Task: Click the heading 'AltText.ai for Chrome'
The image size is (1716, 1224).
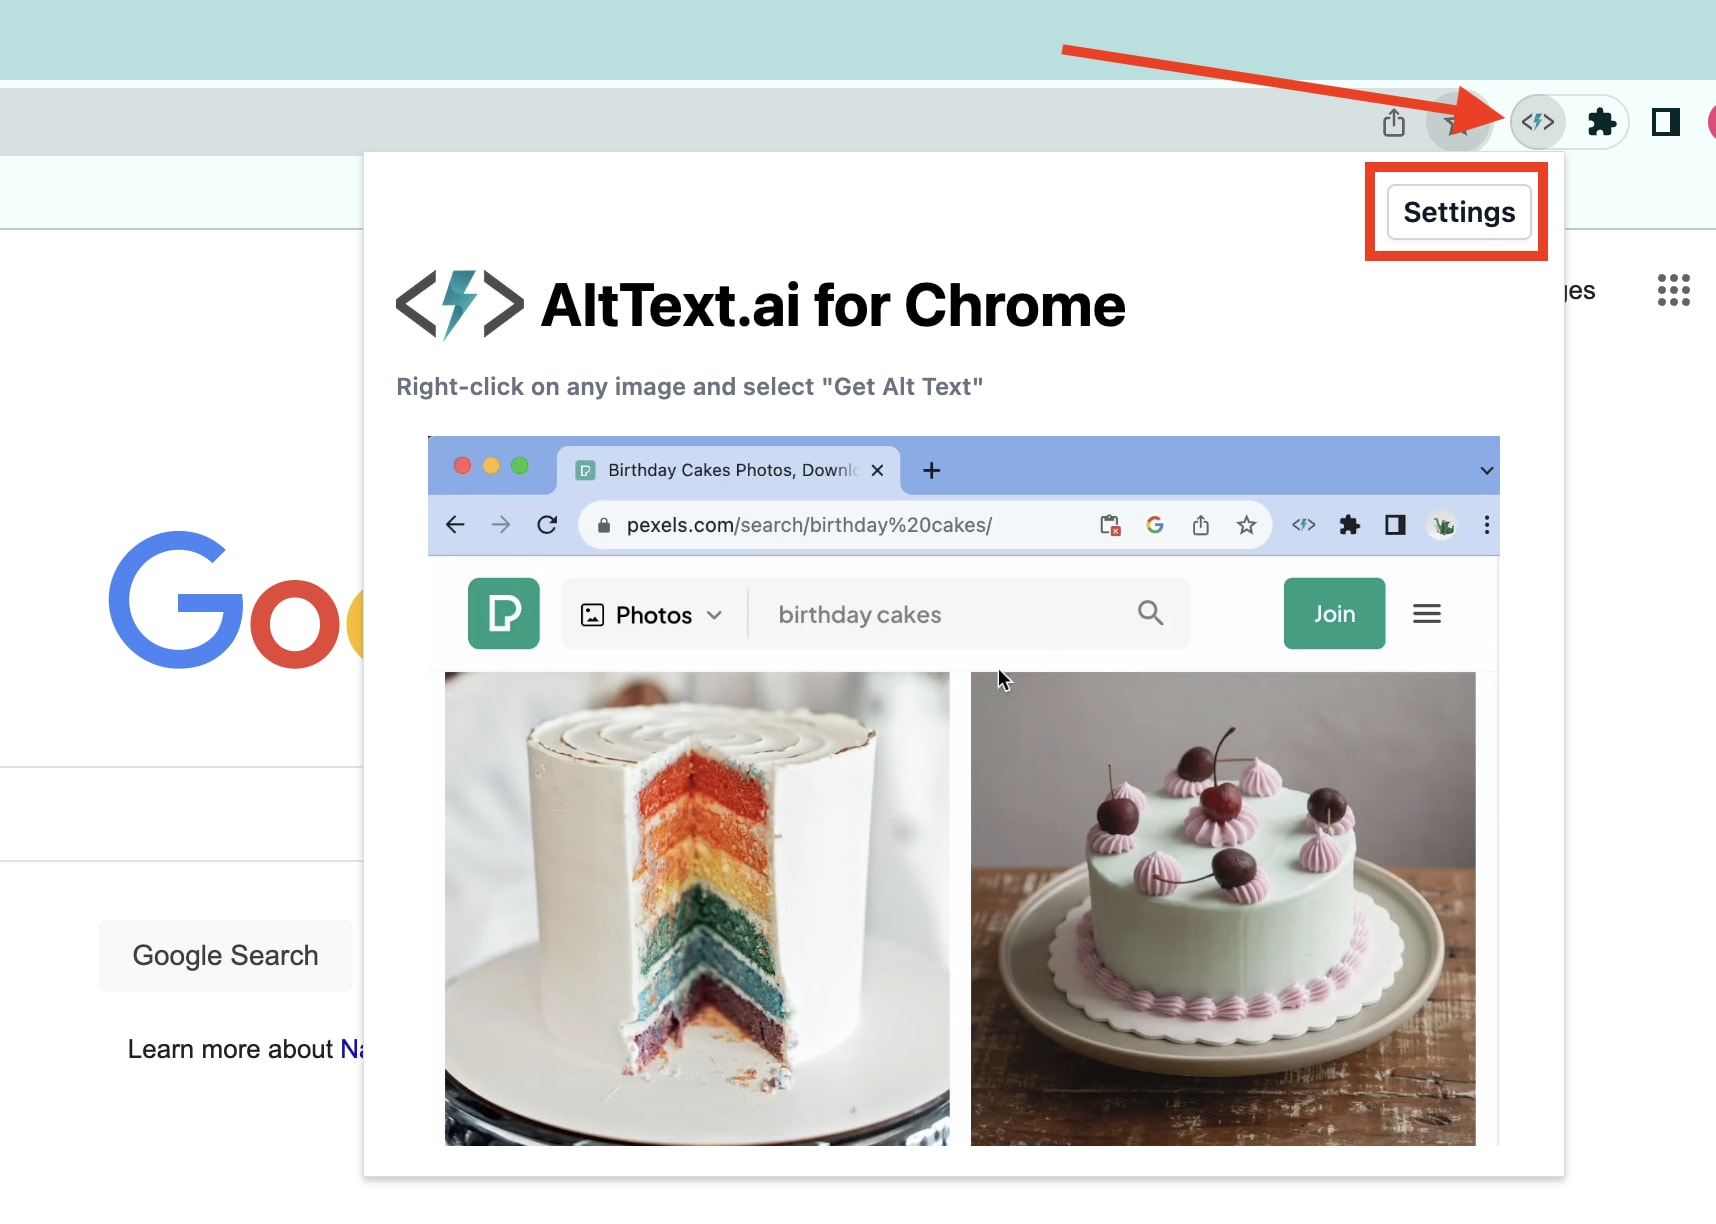Action: pyautogui.click(x=833, y=305)
